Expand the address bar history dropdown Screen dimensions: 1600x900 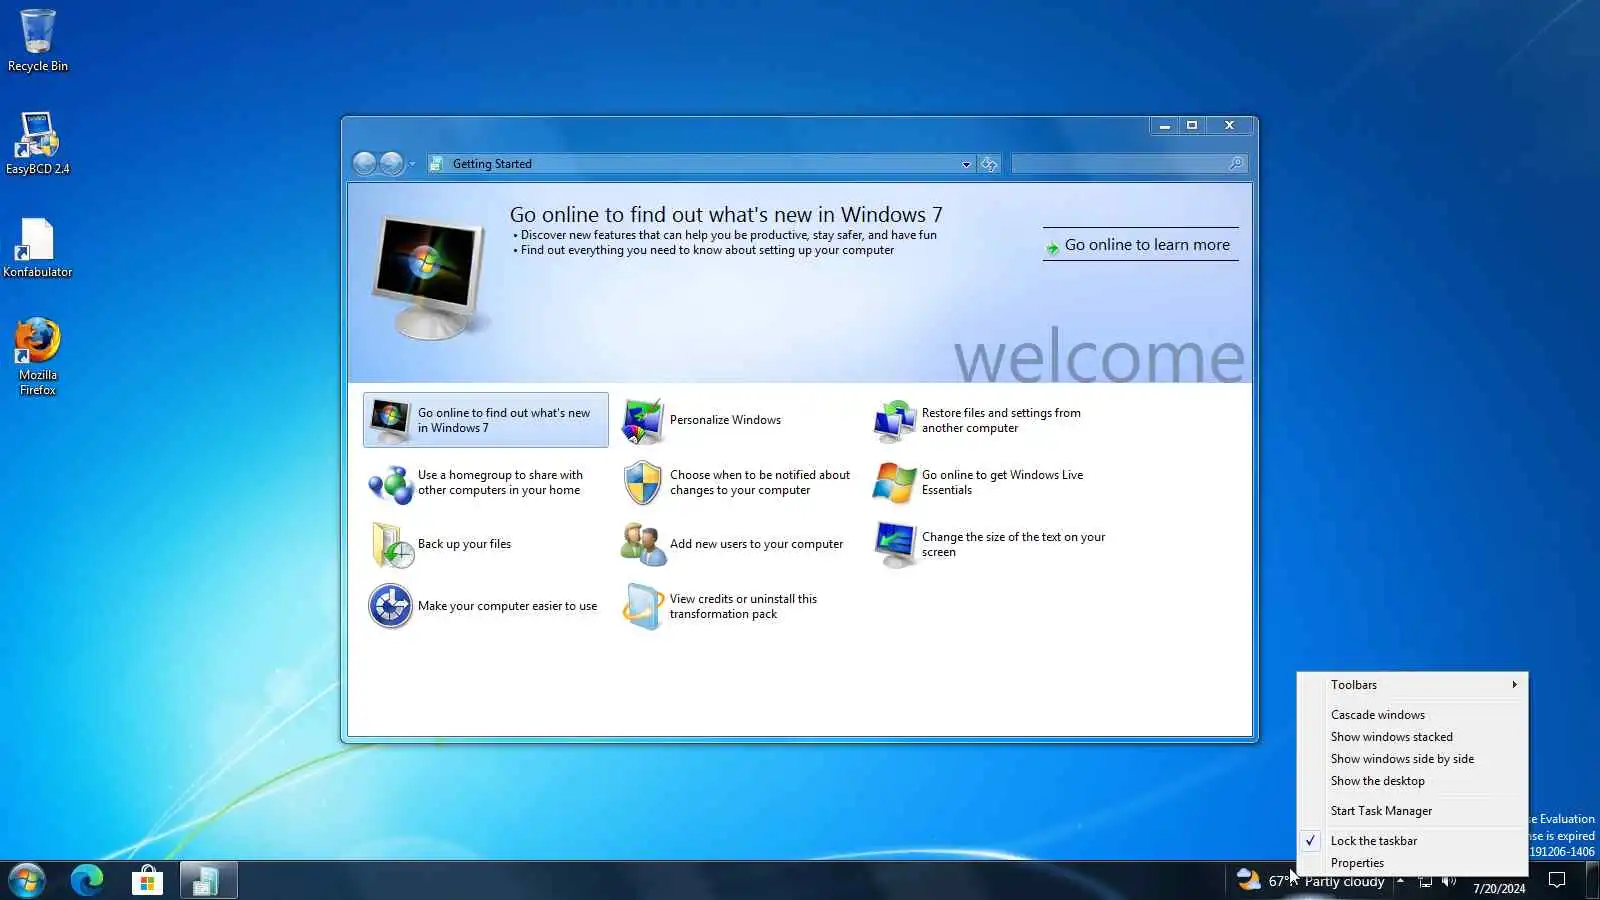click(x=966, y=164)
